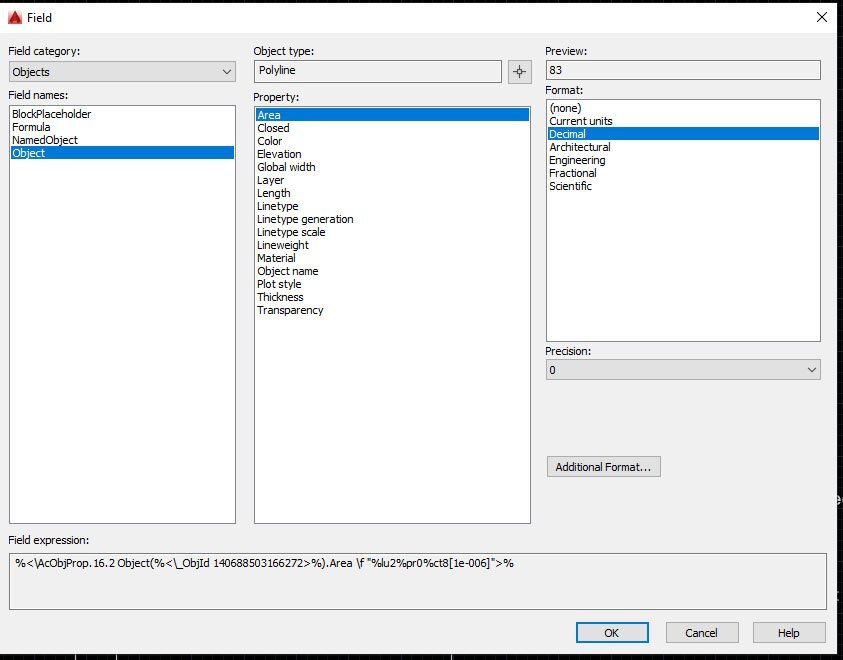
Task: Click the select object crosshair button
Action: click(519, 71)
